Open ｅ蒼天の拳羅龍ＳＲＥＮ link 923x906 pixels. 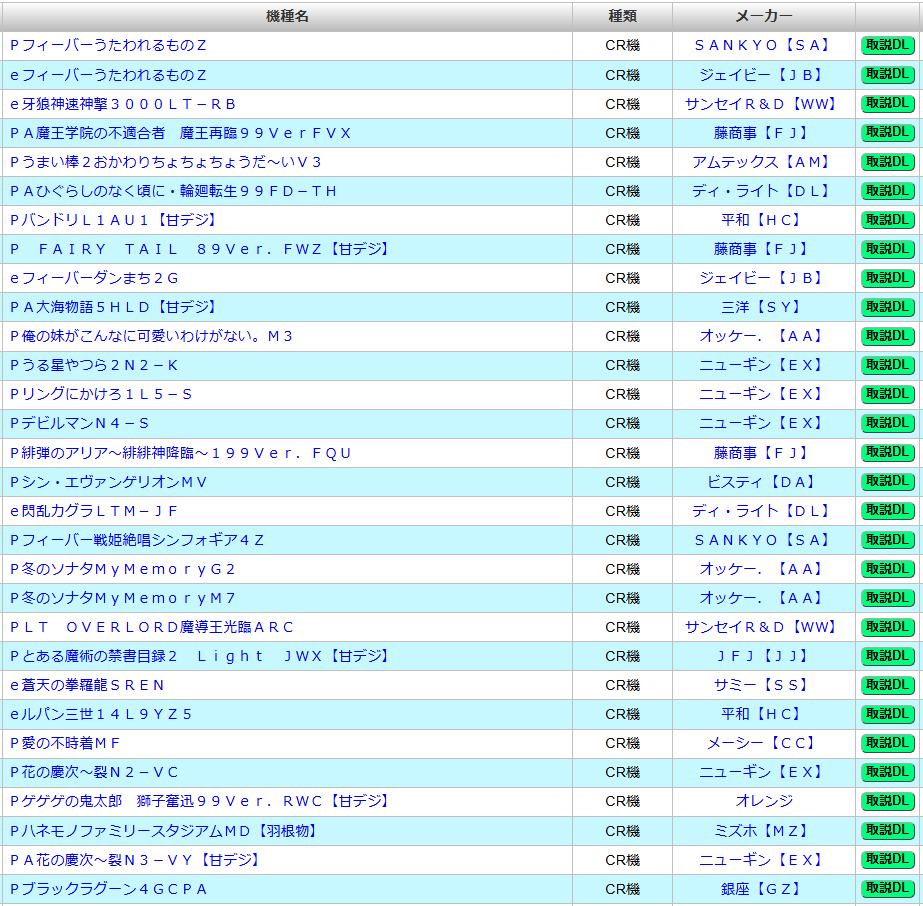pyautogui.click(x=87, y=685)
